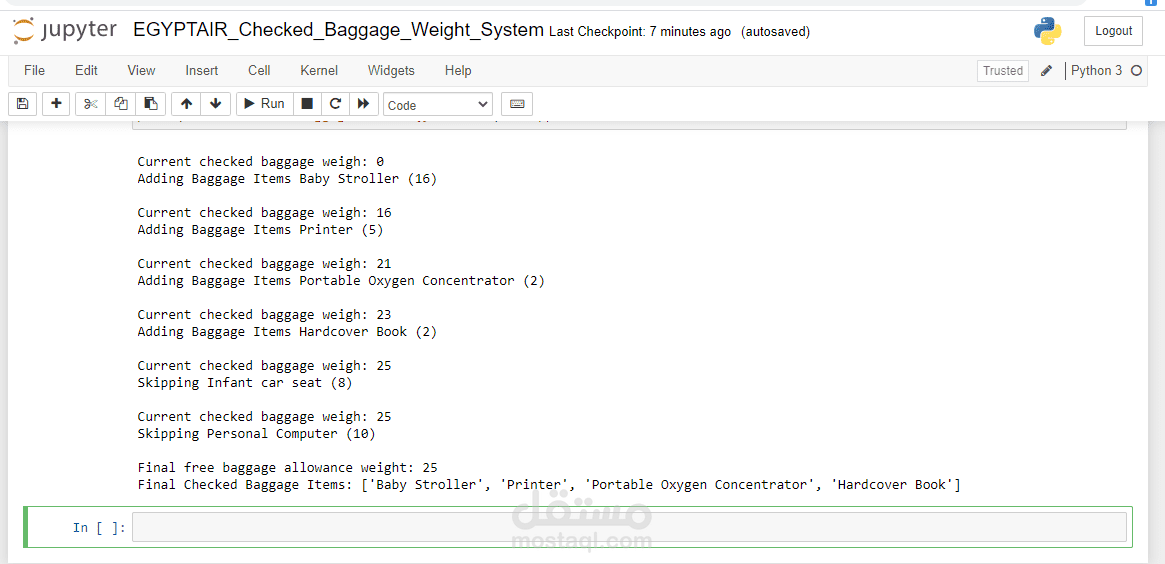Click line 'Adding Baggage Items Printer (5)'
This screenshot has height=564, width=1165.
[x=260, y=230]
